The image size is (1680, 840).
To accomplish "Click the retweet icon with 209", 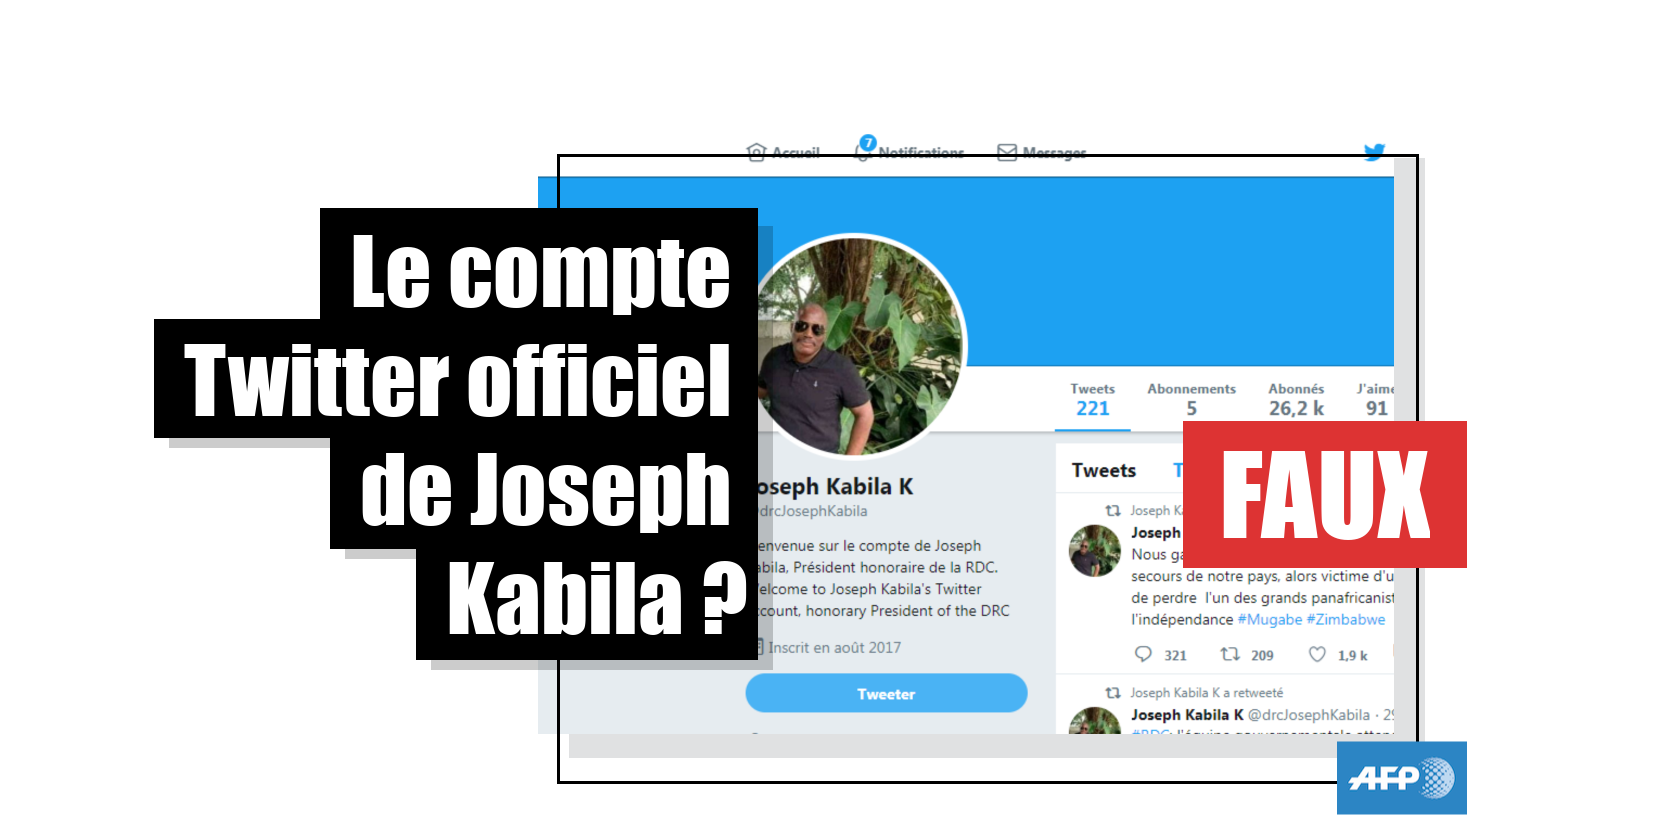I will tap(1230, 655).
